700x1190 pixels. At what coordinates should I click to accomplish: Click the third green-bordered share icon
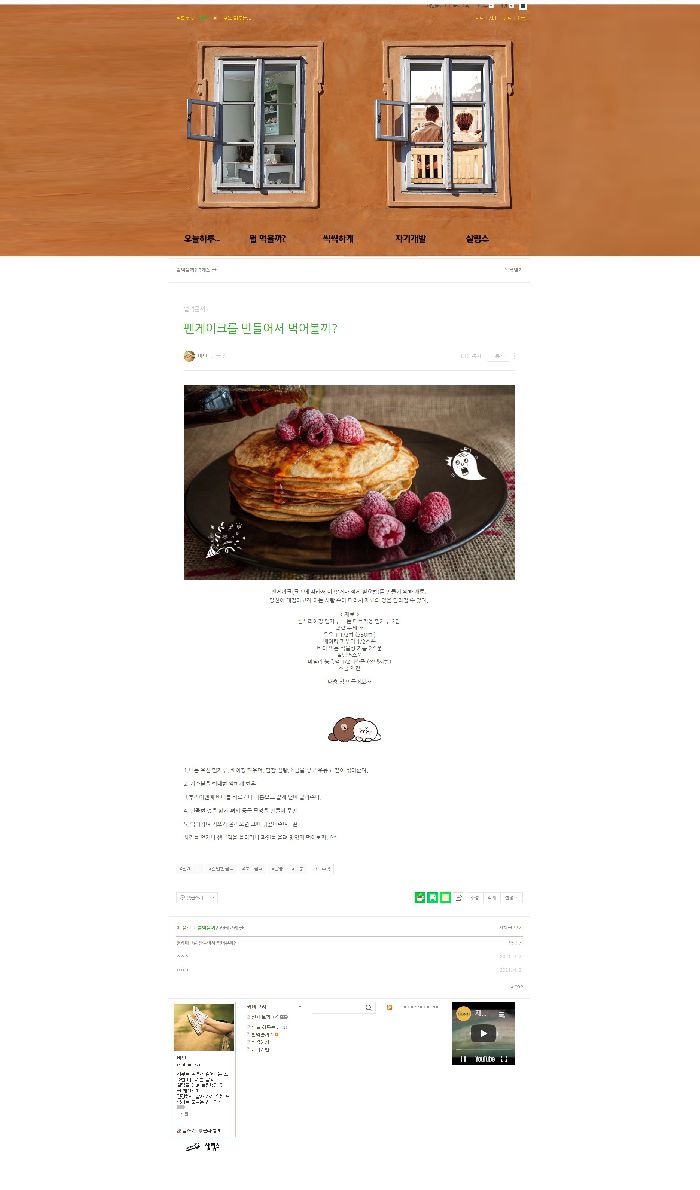click(x=446, y=897)
